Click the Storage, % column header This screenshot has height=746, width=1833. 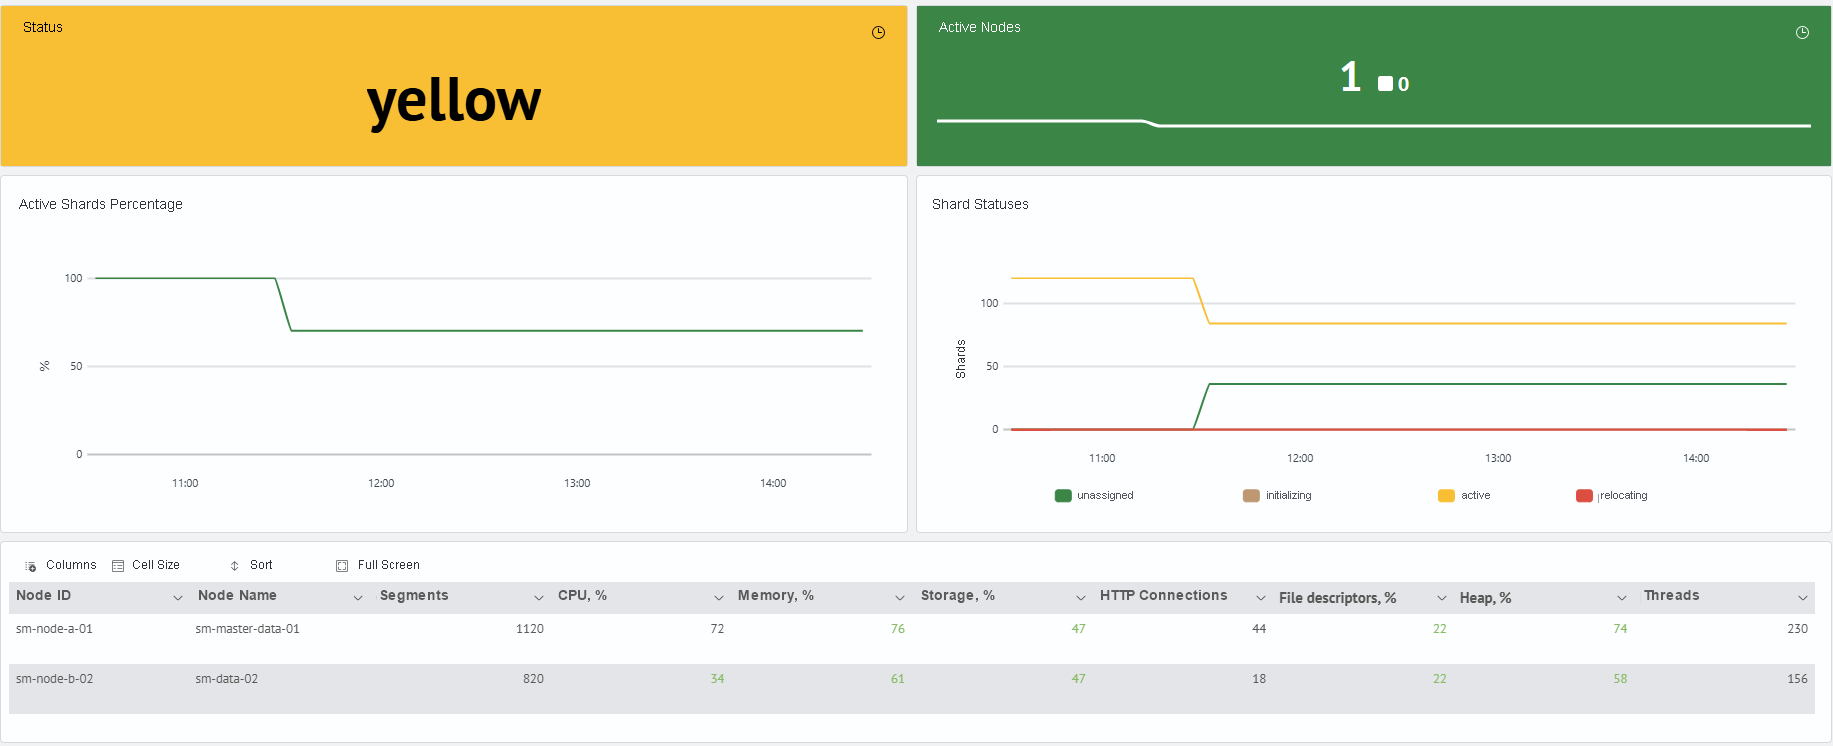click(958, 596)
